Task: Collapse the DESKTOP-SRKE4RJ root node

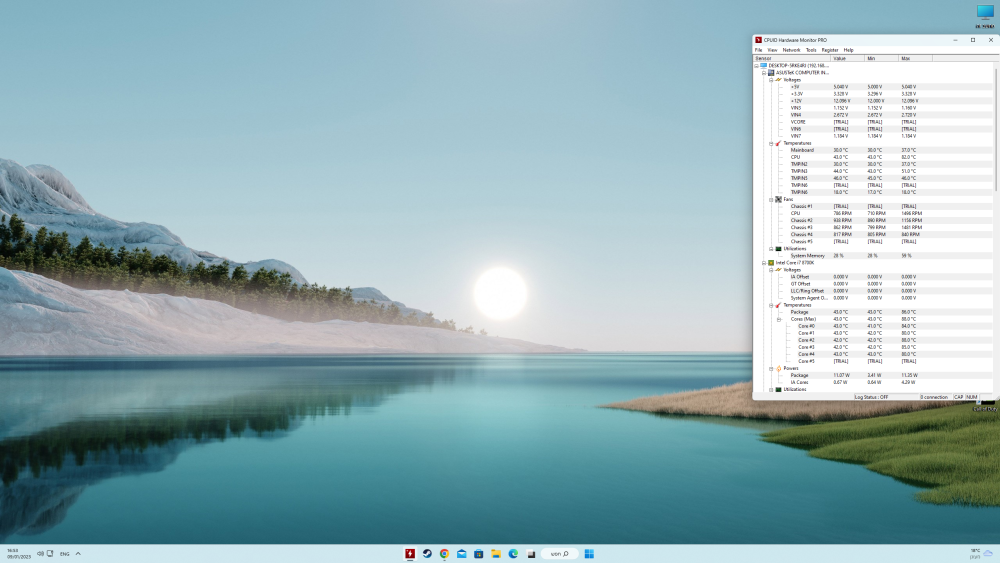Action: pos(756,66)
